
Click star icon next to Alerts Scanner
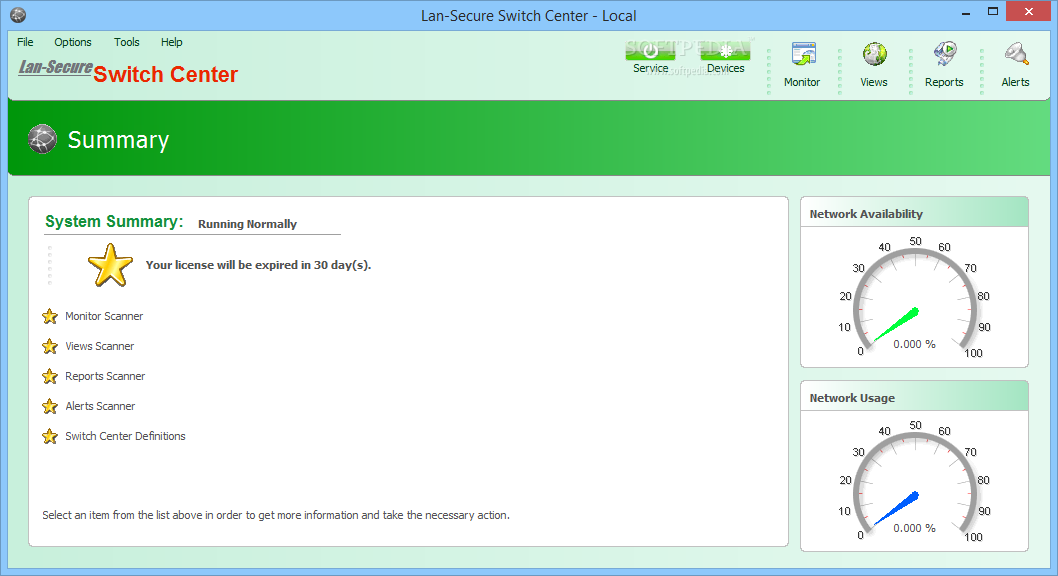click(50, 406)
